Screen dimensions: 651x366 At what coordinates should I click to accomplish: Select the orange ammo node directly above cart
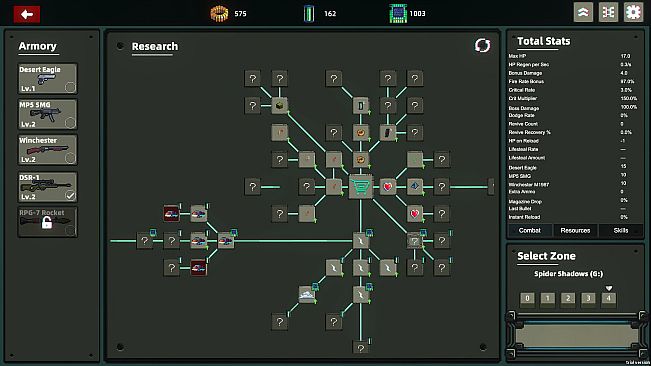(x=361, y=160)
